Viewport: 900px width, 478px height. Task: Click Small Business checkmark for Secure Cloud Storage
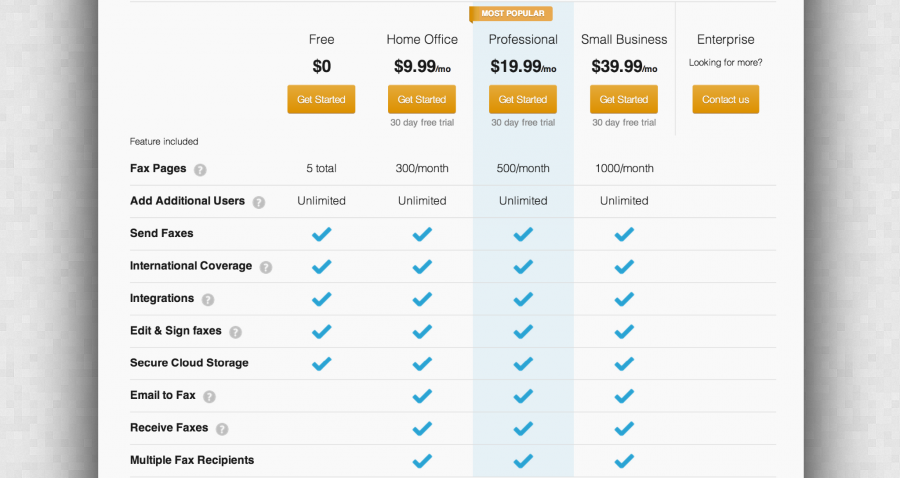coord(624,364)
